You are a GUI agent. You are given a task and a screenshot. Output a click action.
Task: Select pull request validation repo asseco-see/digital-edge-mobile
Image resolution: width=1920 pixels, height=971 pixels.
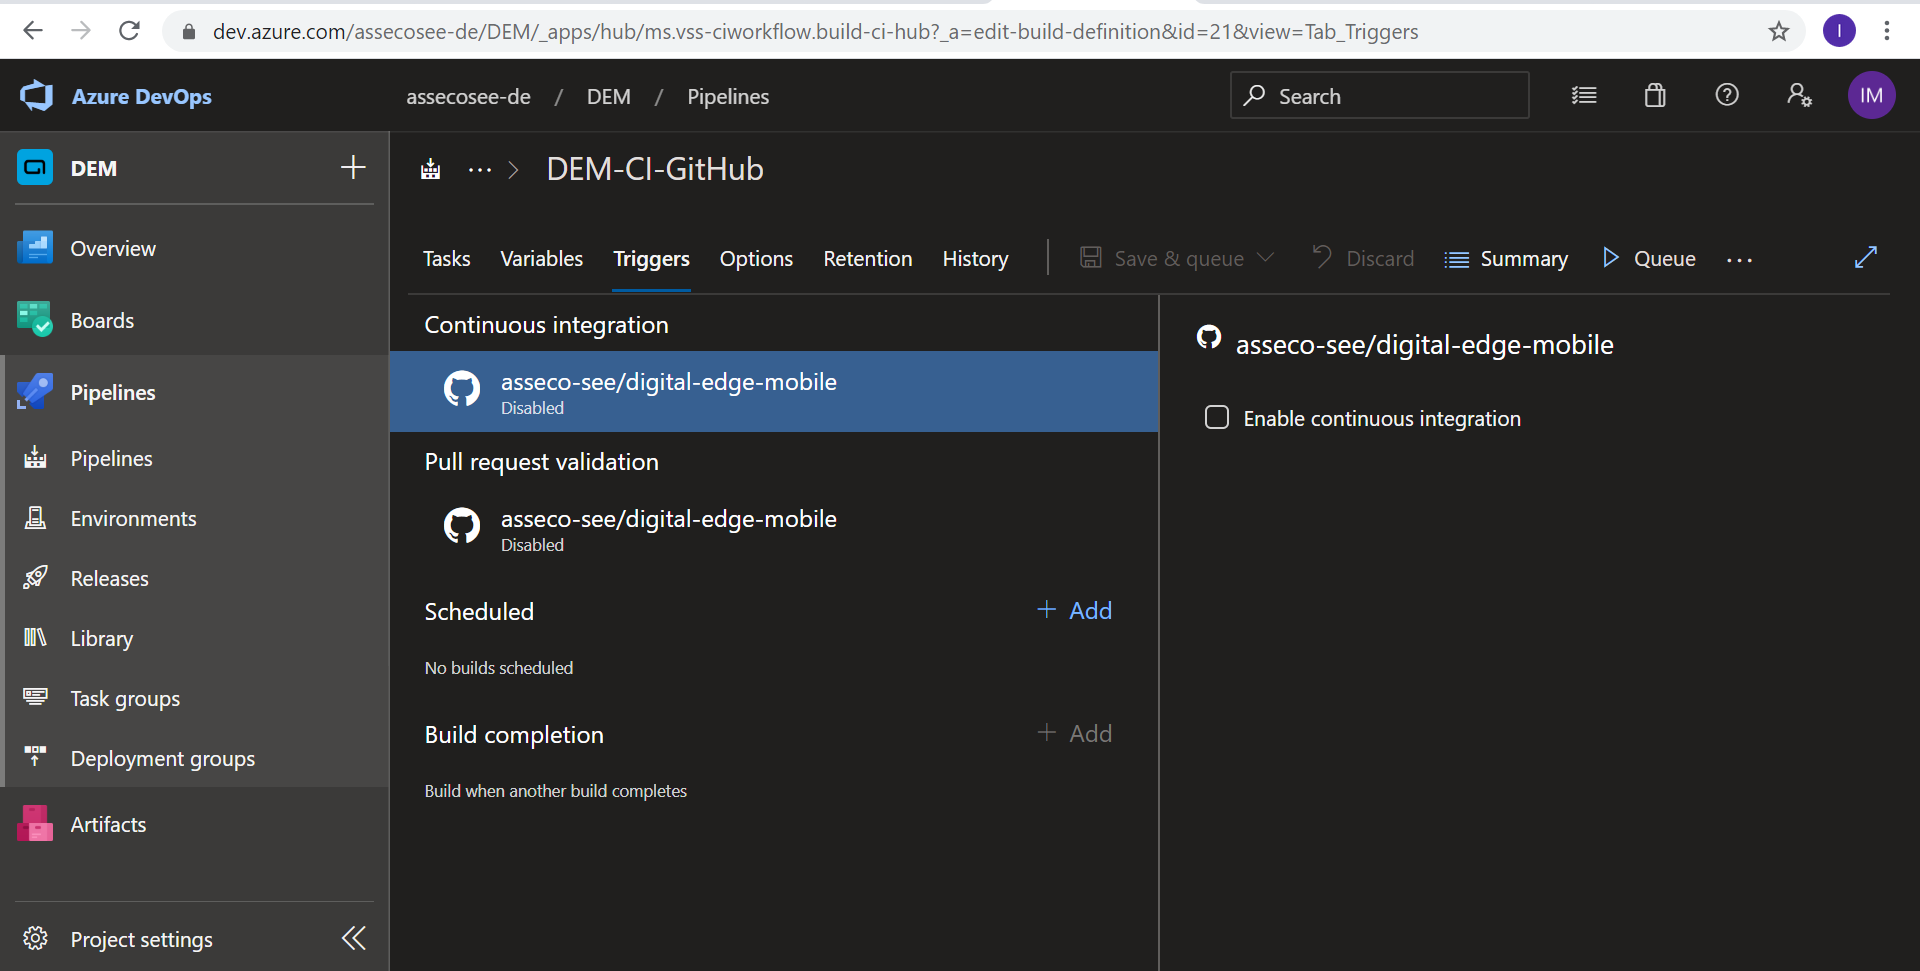[774, 529]
